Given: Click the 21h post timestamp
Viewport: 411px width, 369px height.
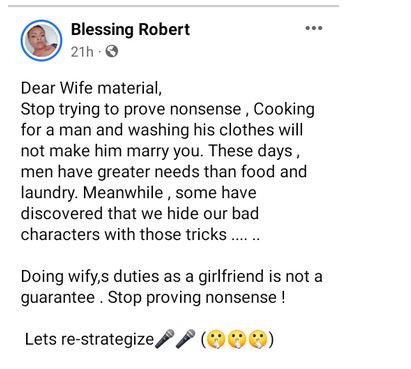Looking at the screenshot, I should pyautogui.click(x=82, y=52).
